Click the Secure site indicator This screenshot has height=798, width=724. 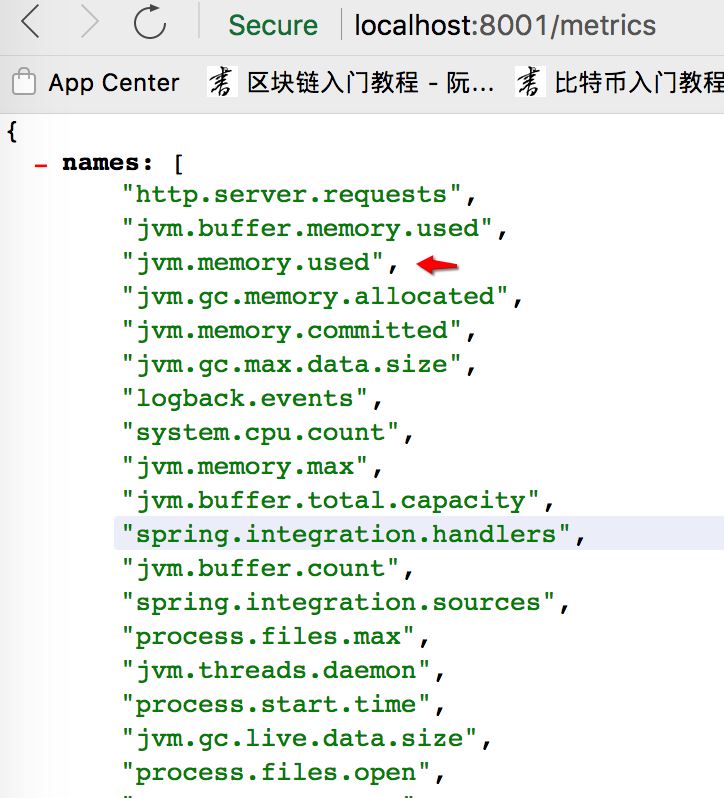pos(272,25)
